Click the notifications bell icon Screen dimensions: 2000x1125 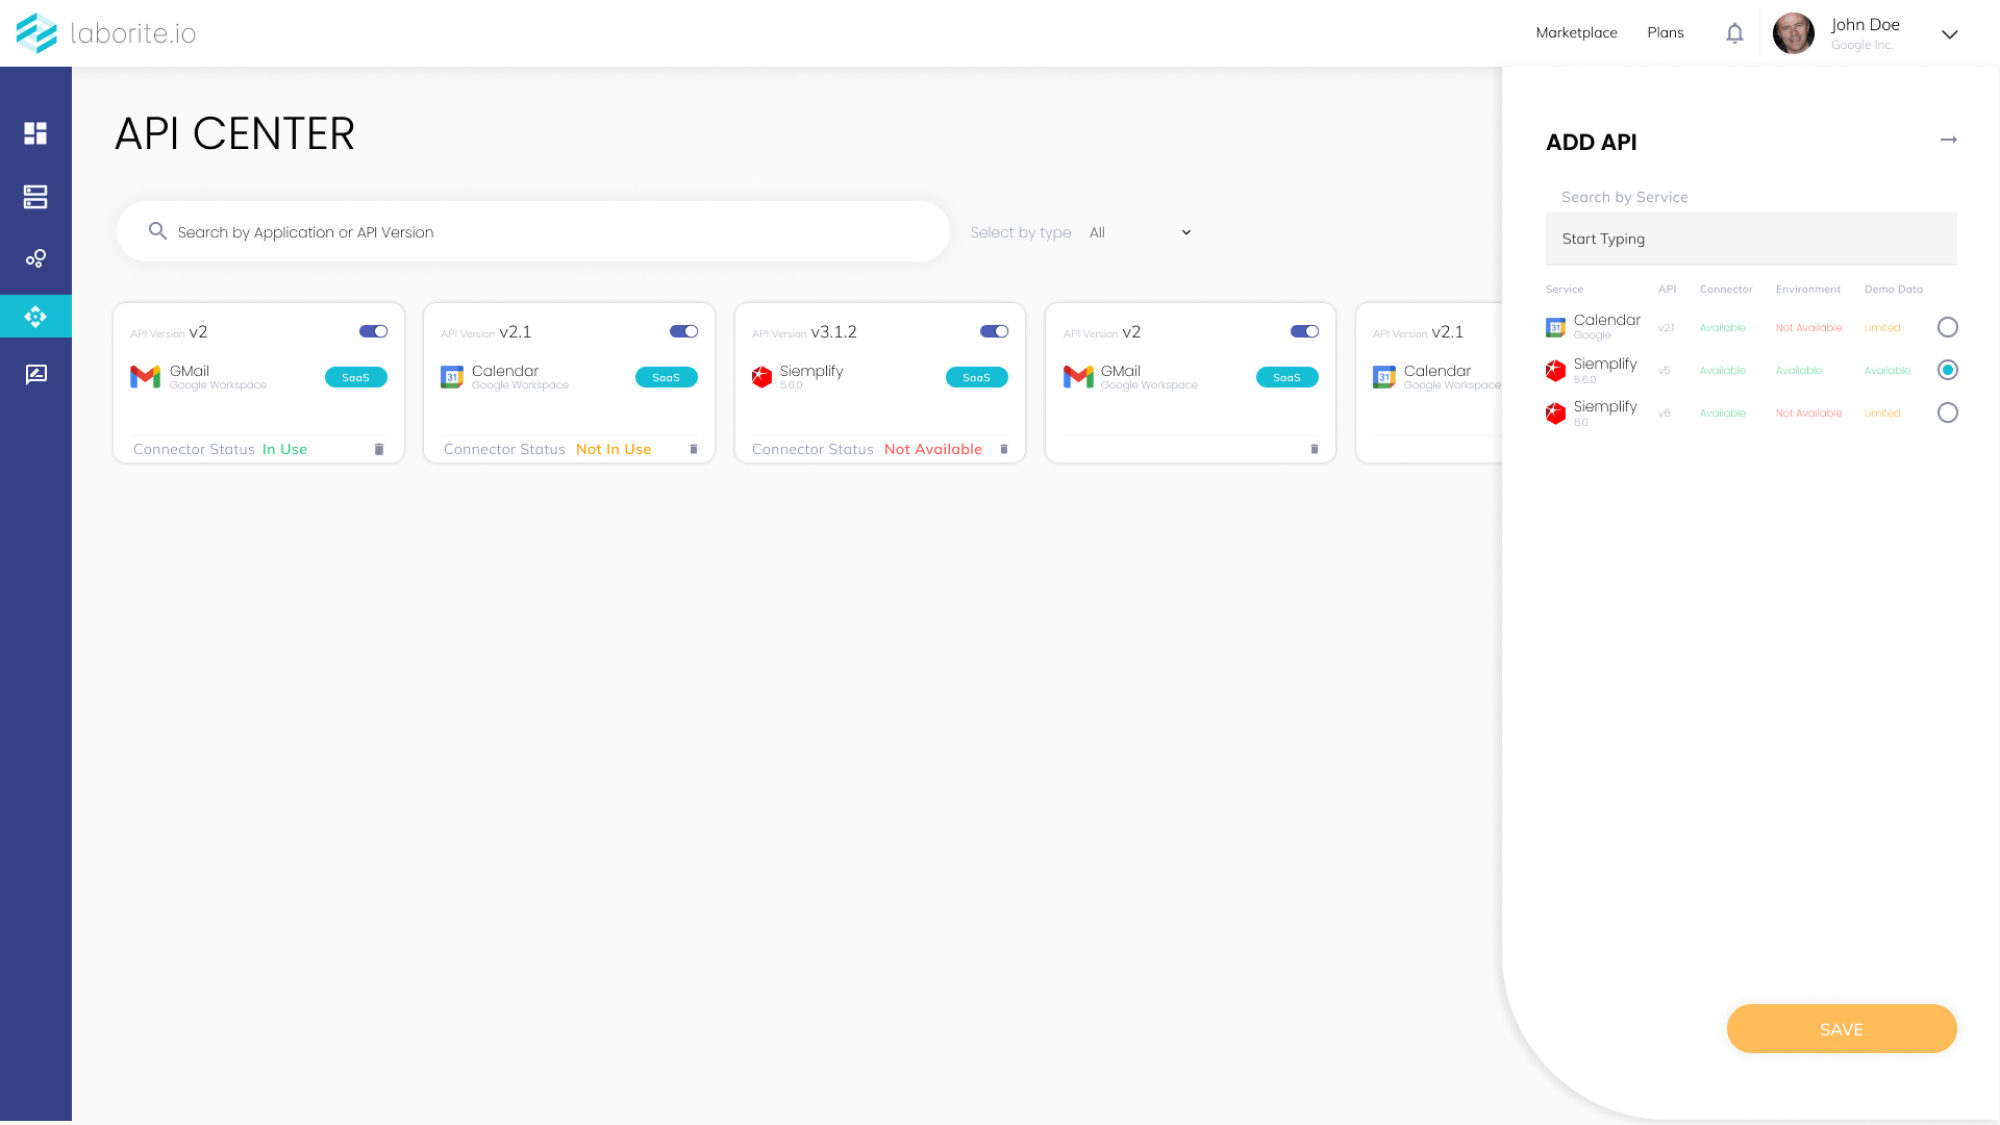(x=1734, y=33)
